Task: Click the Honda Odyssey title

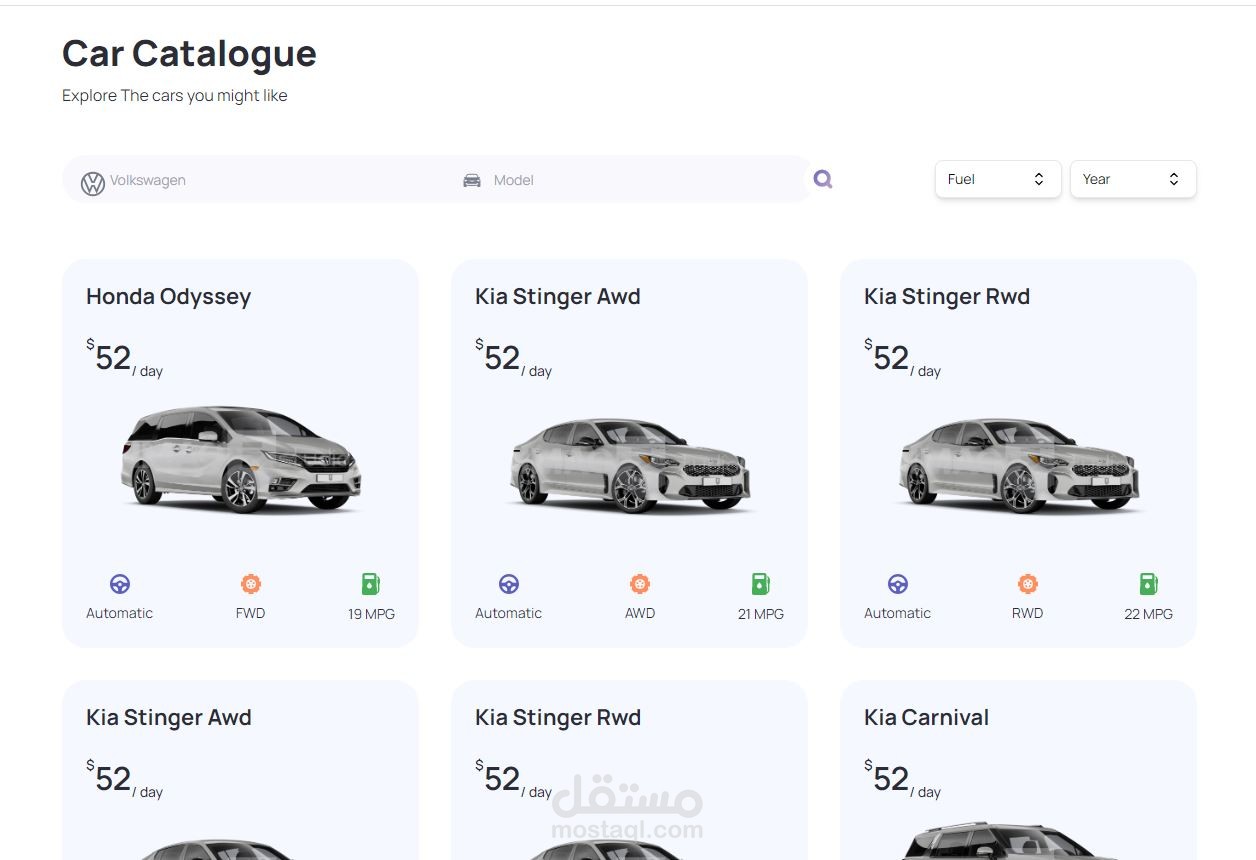Action: coord(168,297)
